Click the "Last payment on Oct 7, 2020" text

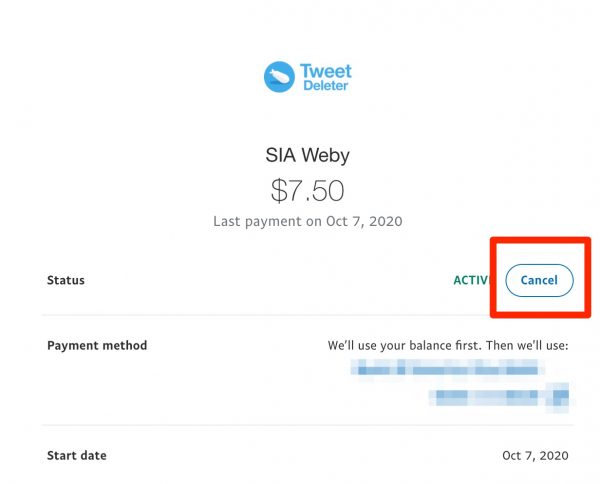307,221
